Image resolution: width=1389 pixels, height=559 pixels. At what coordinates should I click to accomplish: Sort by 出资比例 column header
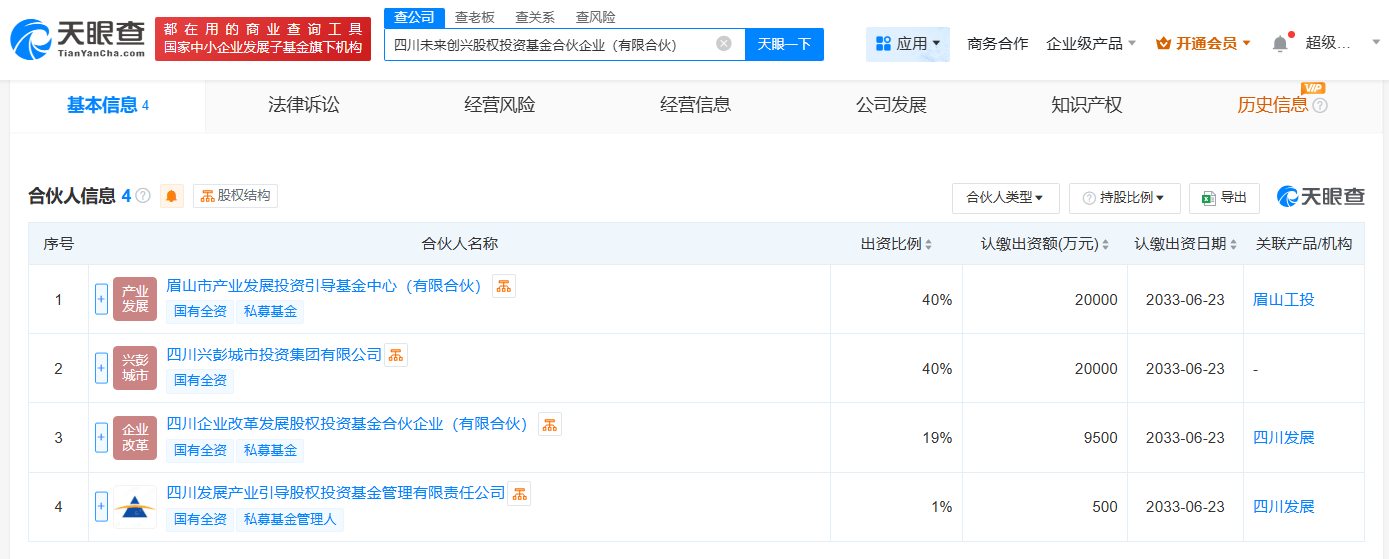897,244
